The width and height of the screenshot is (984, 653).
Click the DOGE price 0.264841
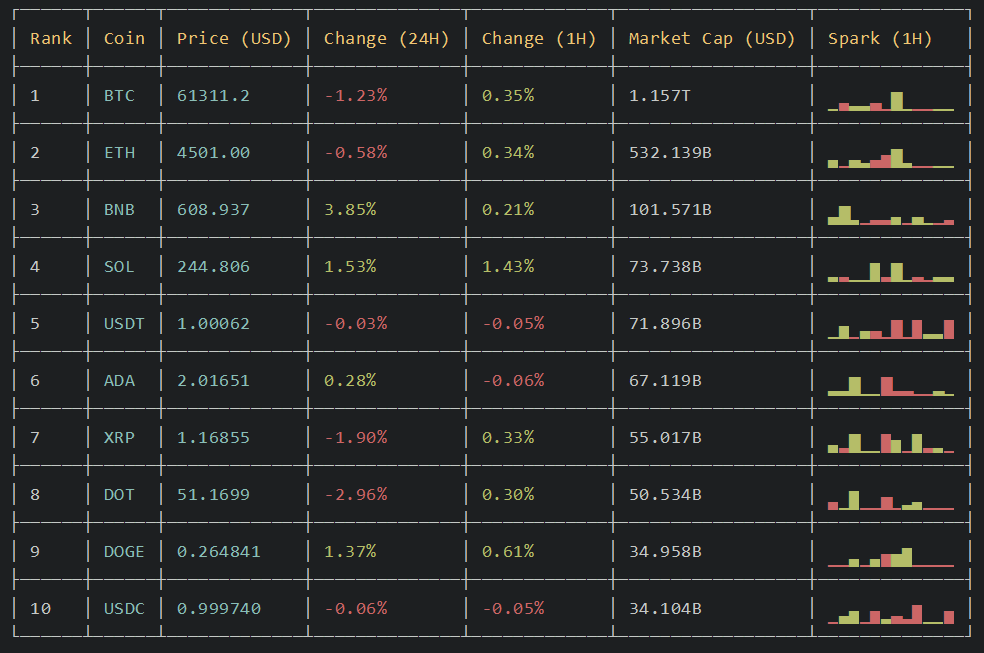[218, 552]
